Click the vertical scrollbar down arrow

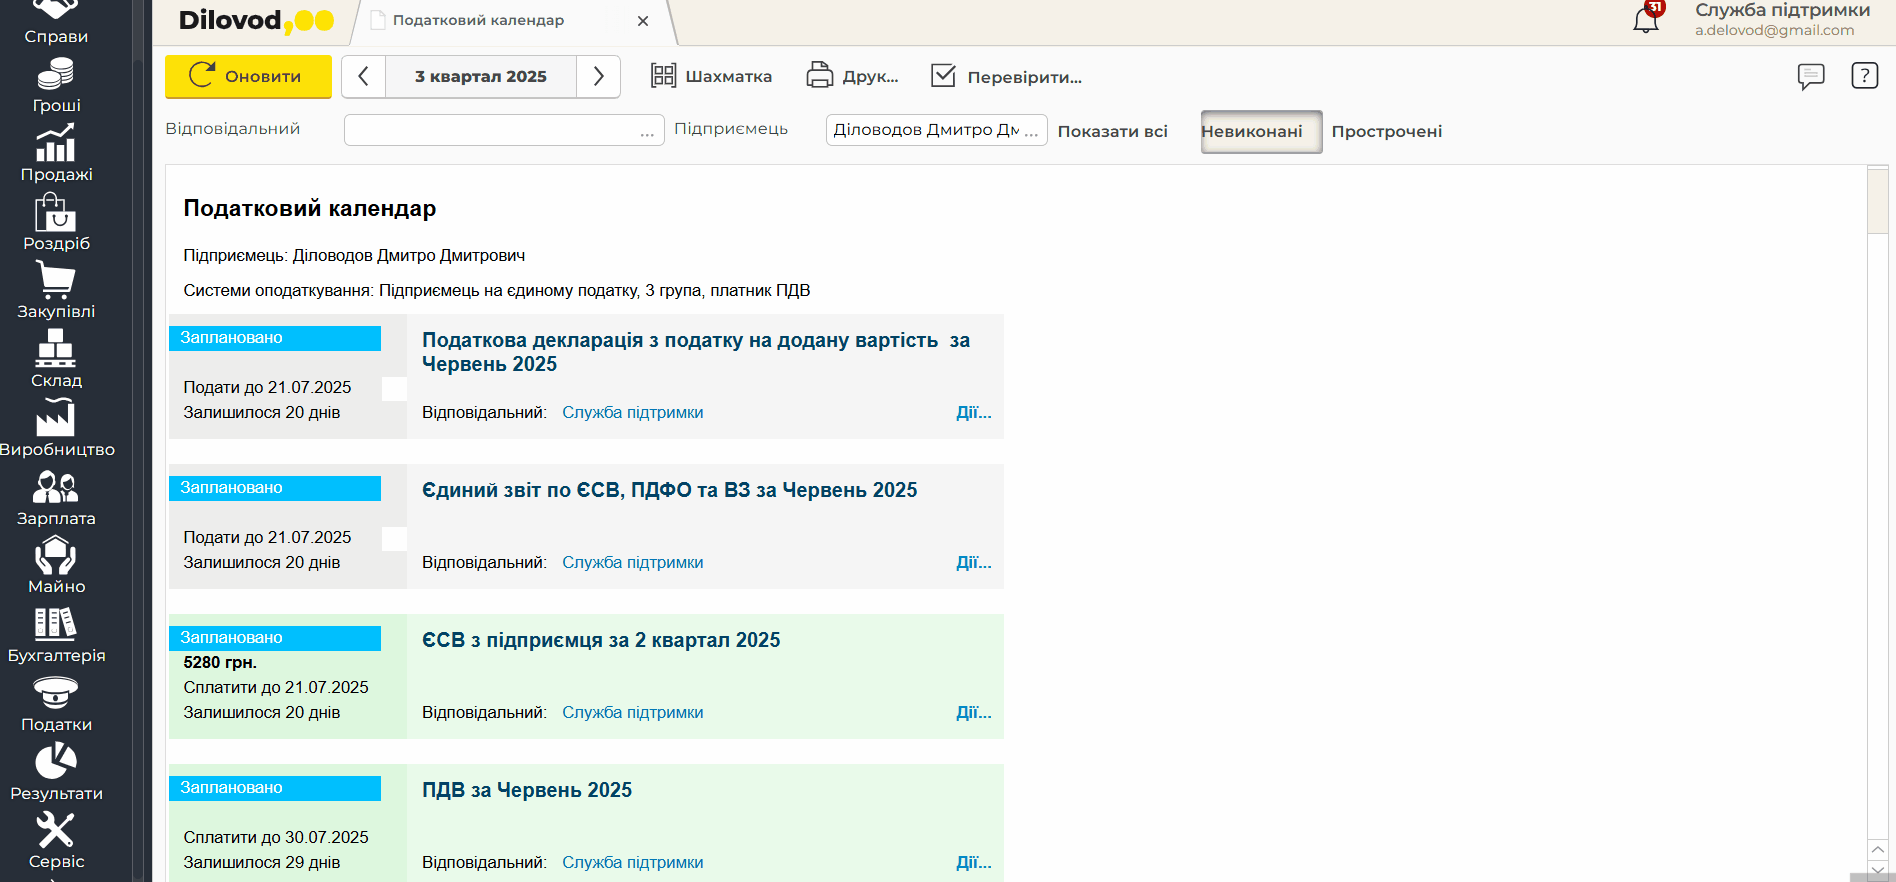pyautogui.click(x=1877, y=870)
